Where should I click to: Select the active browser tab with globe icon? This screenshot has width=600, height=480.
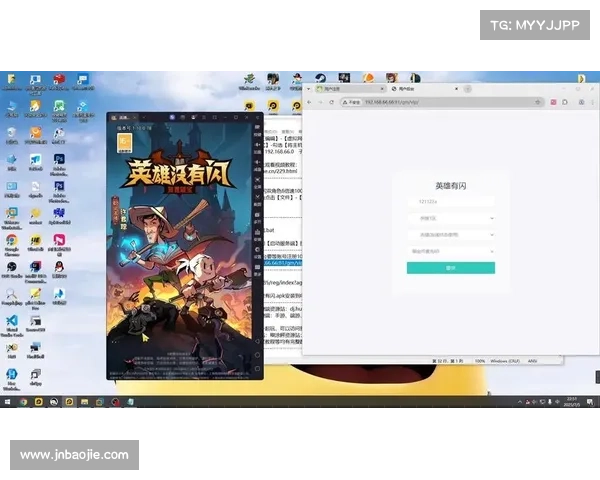[x=424, y=89]
